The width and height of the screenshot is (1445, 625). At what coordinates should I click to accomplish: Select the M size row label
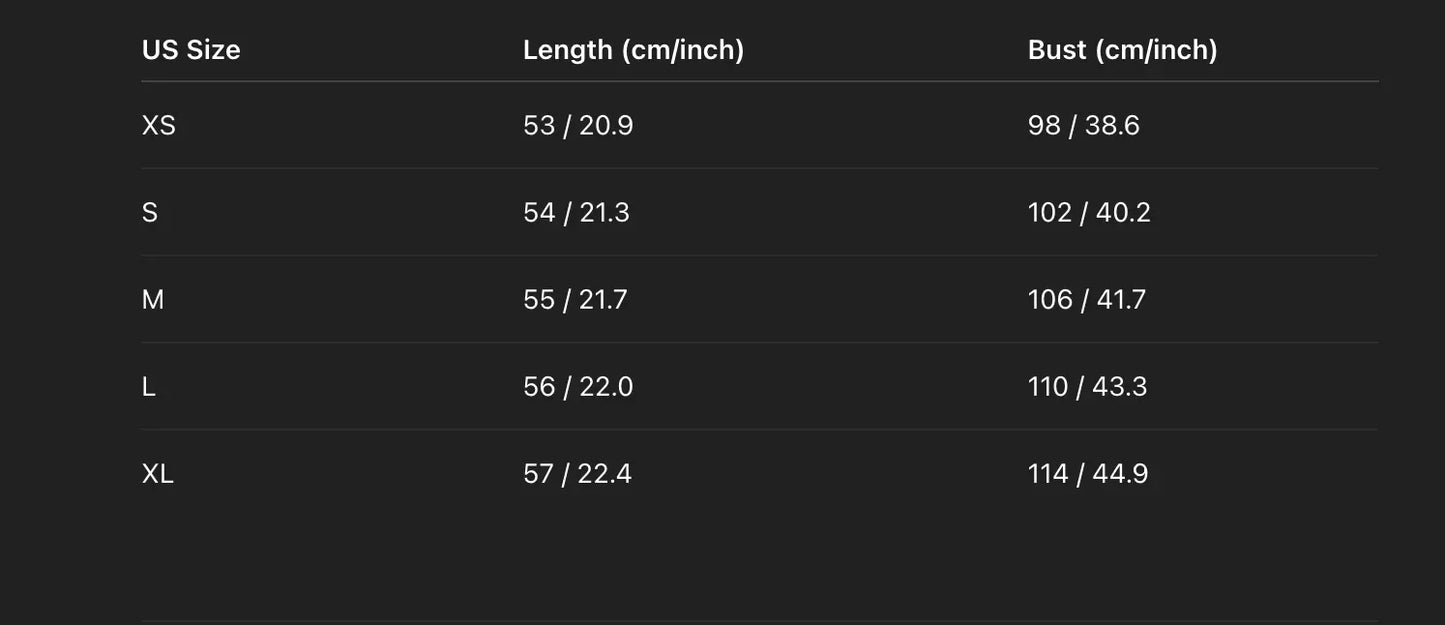coord(153,300)
